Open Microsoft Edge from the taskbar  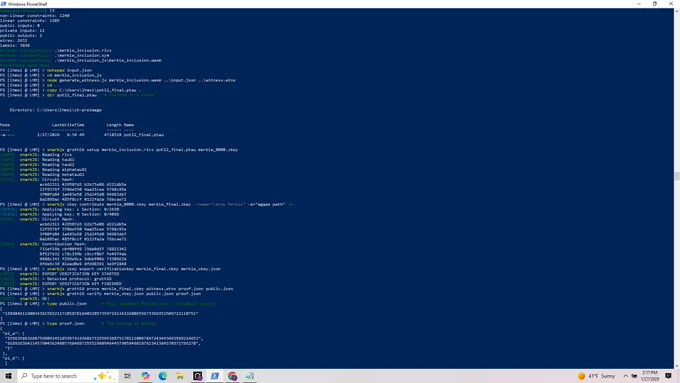pyautogui.click(x=163, y=376)
